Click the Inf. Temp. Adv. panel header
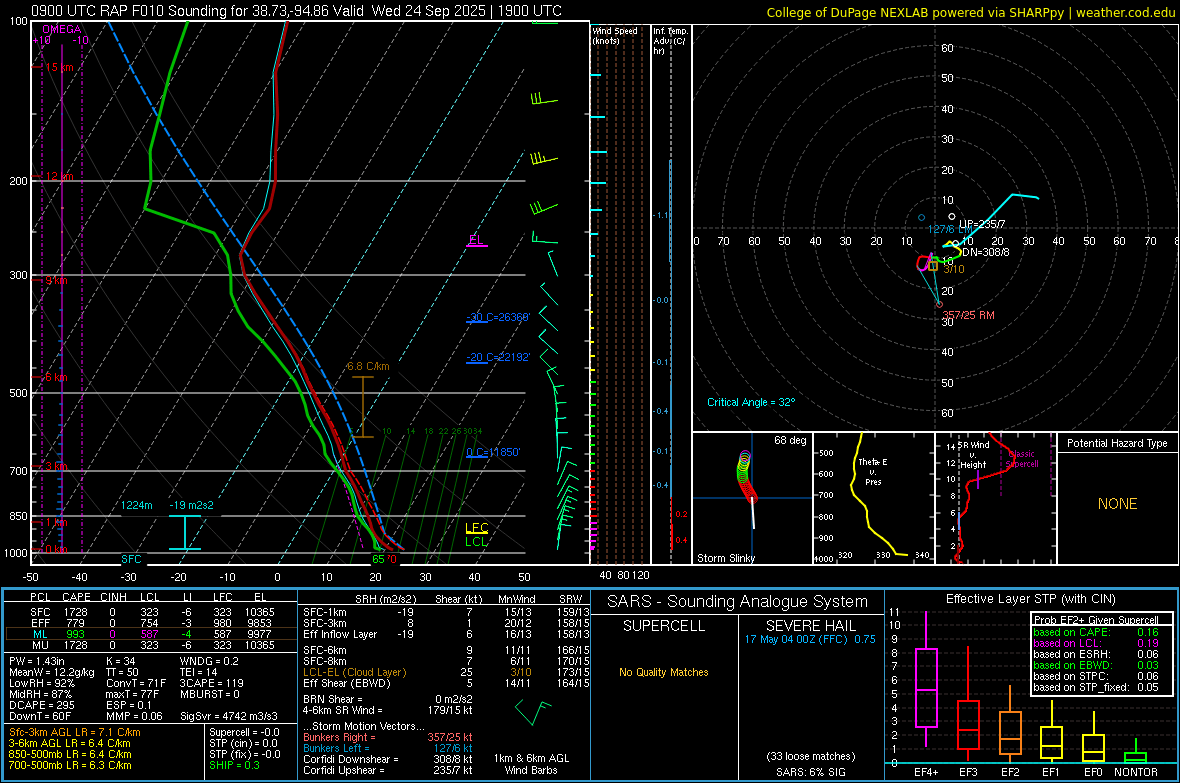Screen dimensions: 1180x783 click(670, 41)
